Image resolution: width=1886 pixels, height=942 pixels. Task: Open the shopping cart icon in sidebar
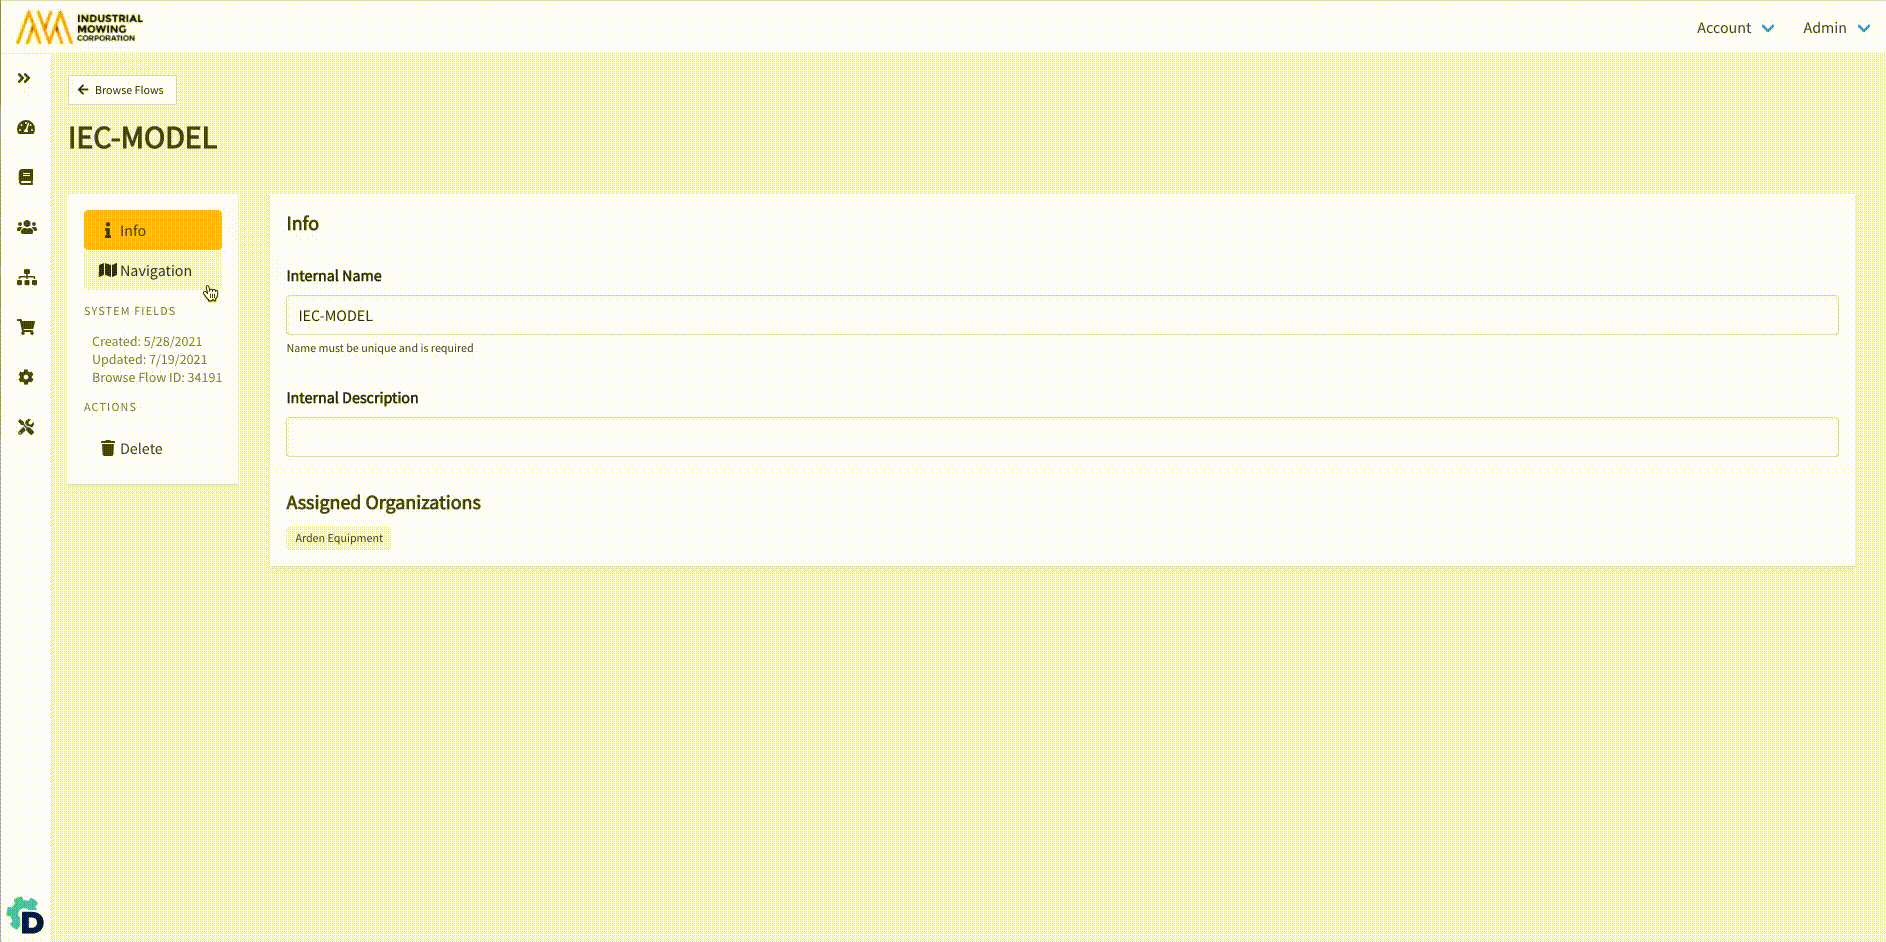coord(26,327)
